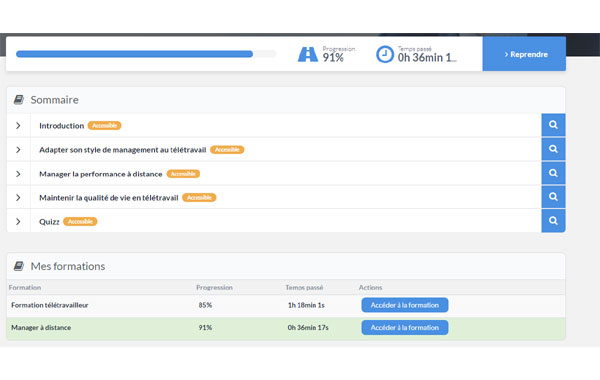This screenshot has width=600, height=380.
Task: Click the '0h 36min 1...' time in top bar
Action: point(427,57)
